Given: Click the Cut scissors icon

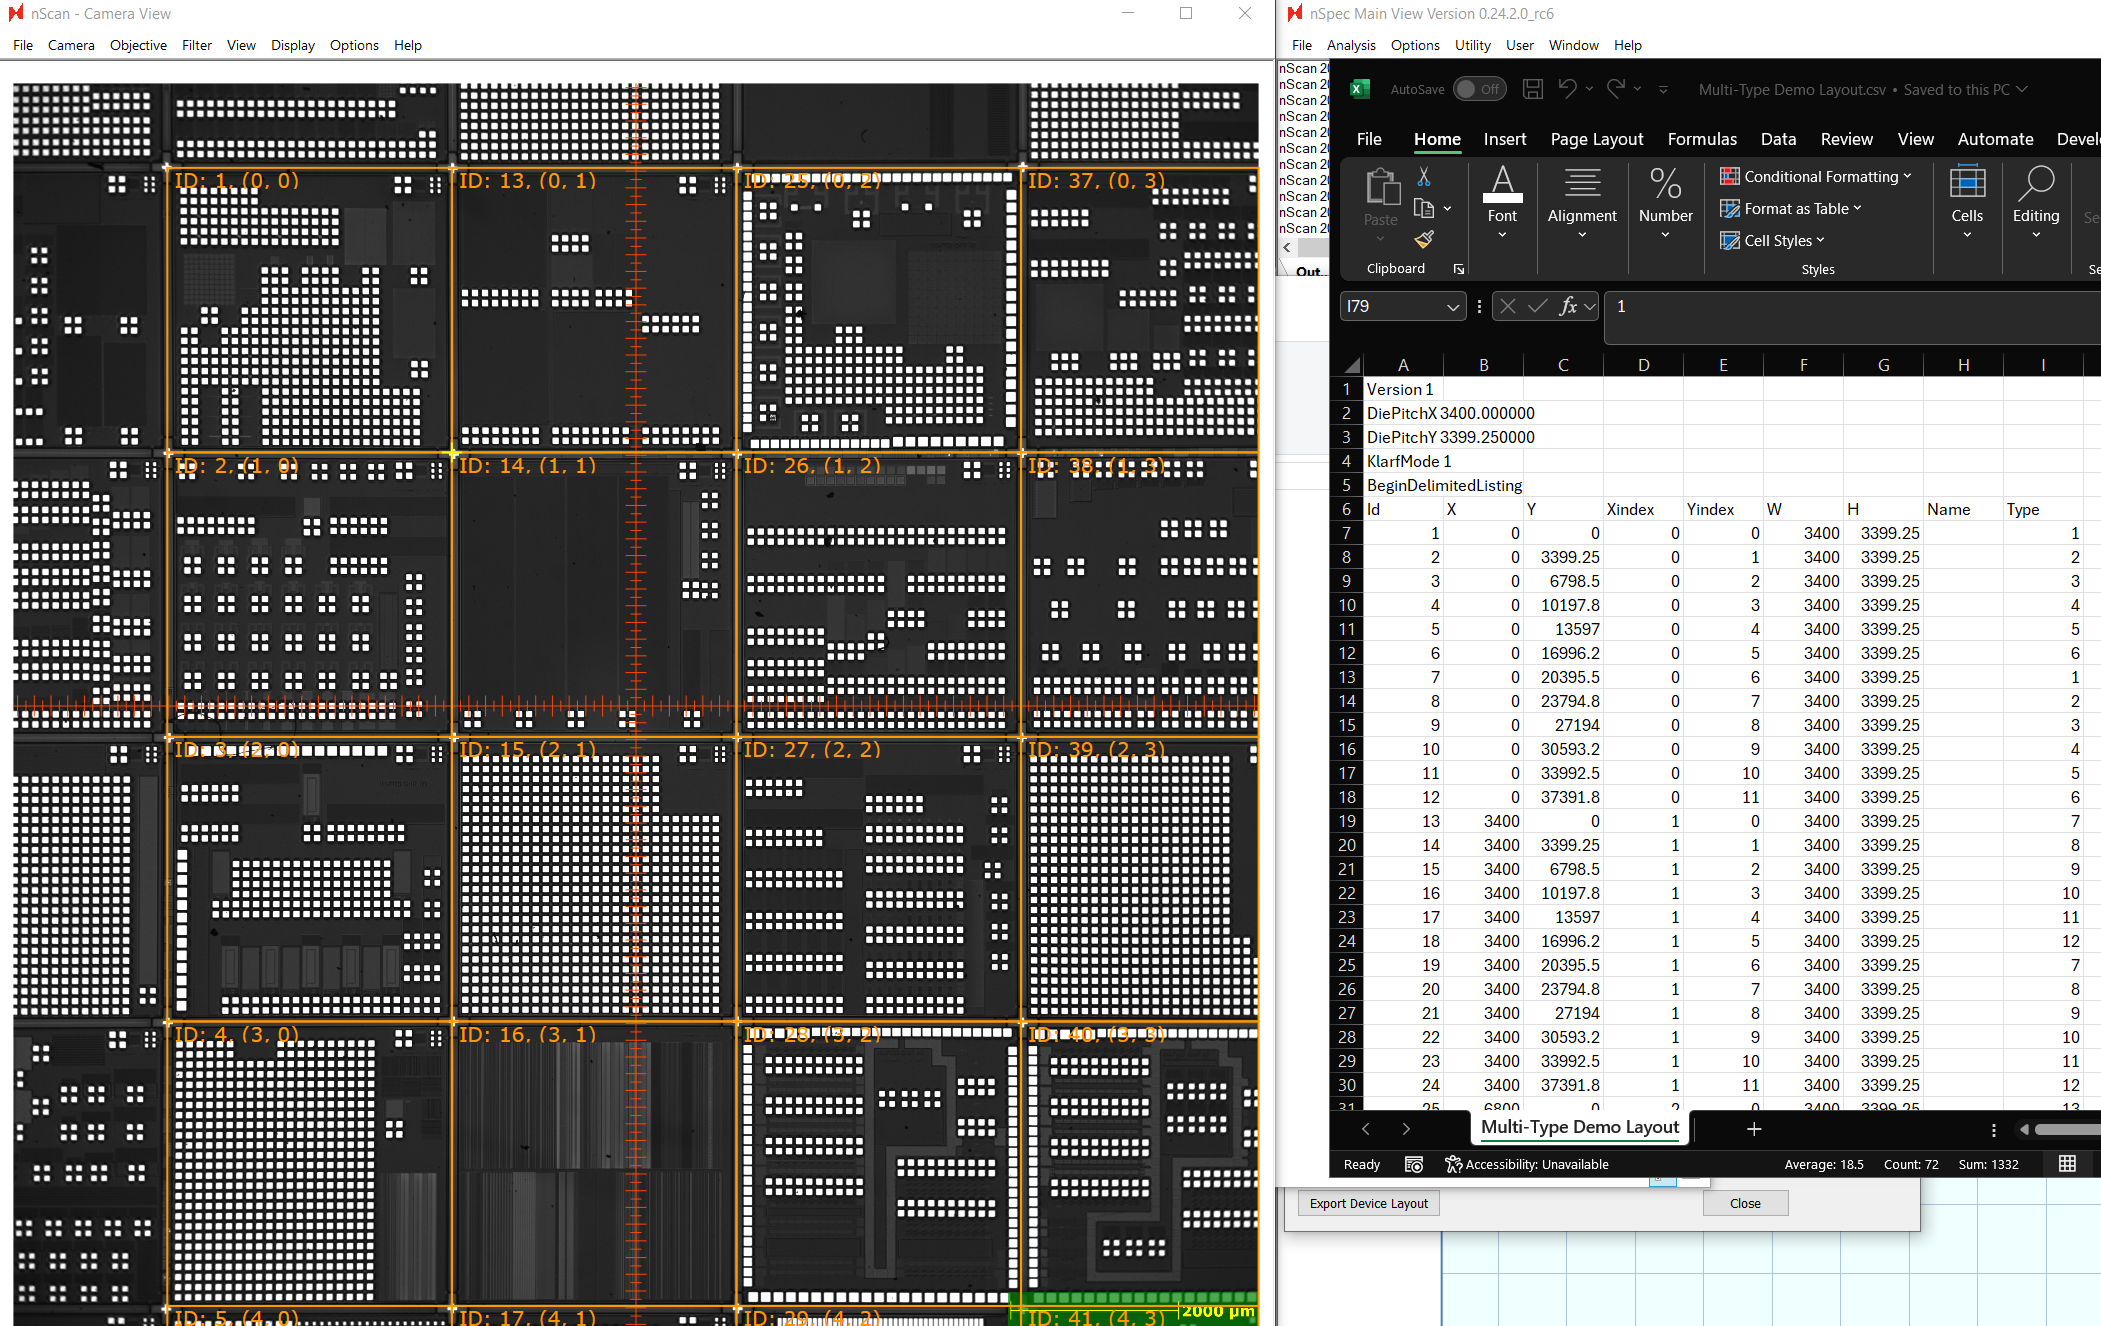Looking at the screenshot, I should click(1424, 177).
